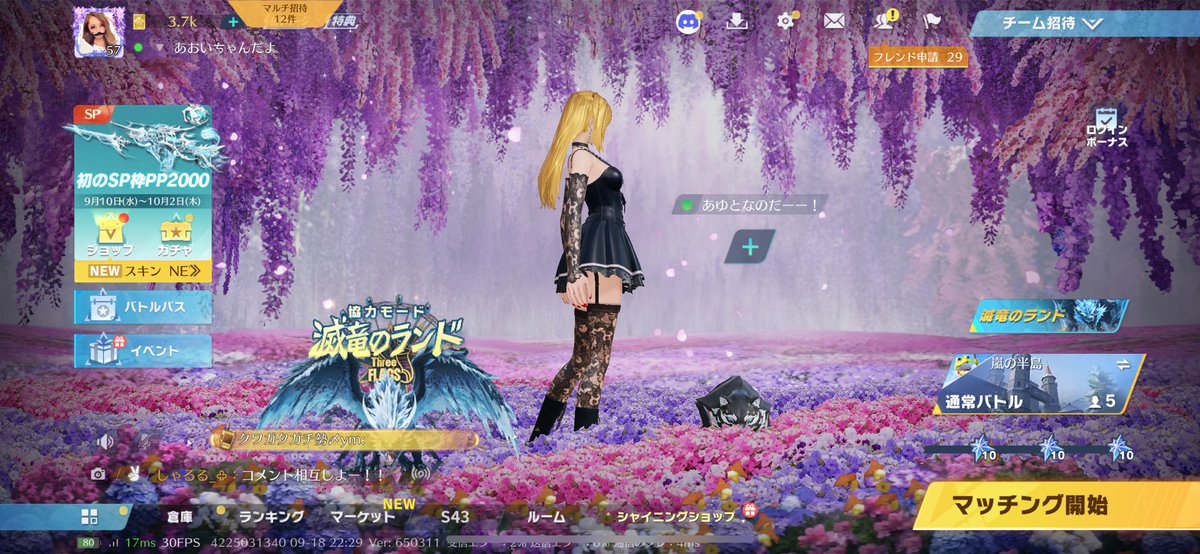Open the camera screenshot icon
This screenshot has width=1200, height=554.
click(x=98, y=474)
